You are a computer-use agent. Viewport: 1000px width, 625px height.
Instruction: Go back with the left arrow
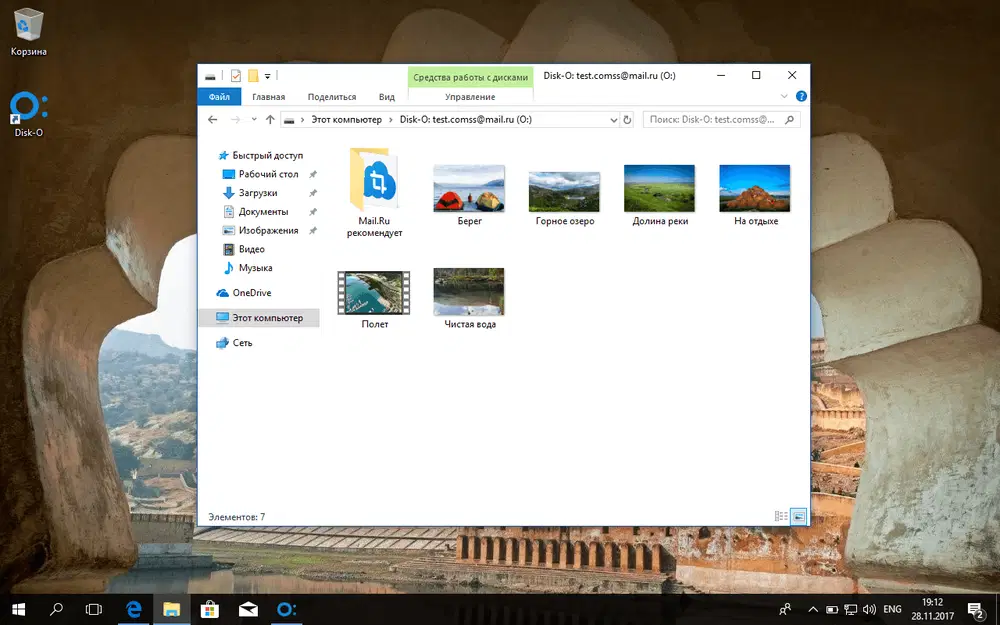[x=212, y=119]
